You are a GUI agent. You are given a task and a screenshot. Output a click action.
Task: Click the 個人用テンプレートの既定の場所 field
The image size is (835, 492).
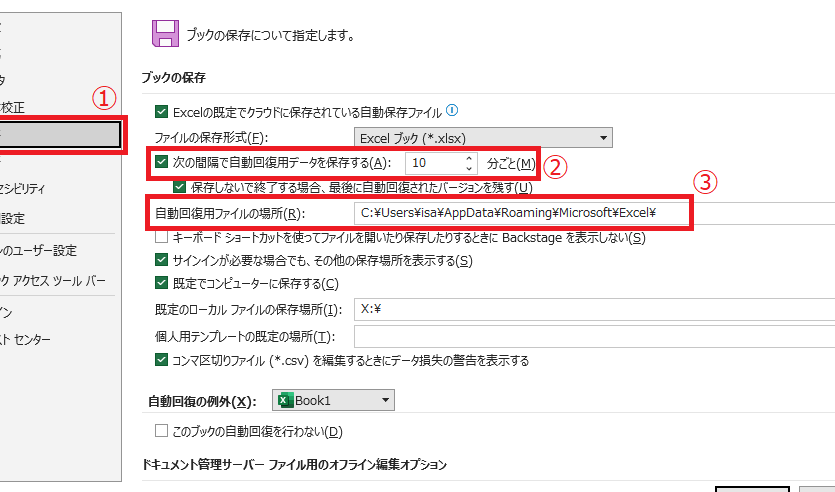(x=594, y=337)
